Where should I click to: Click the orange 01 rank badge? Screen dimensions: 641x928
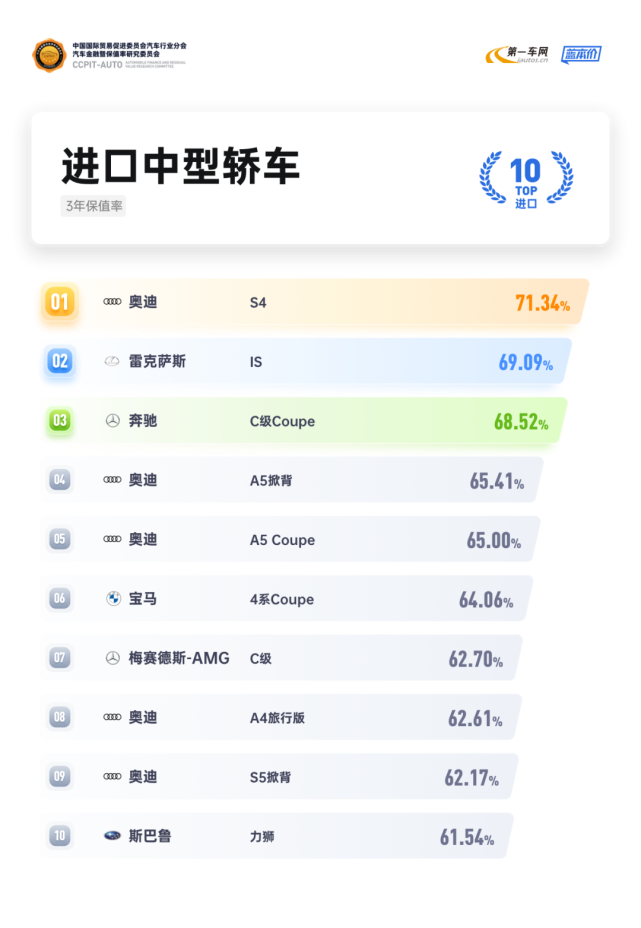(60, 302)
